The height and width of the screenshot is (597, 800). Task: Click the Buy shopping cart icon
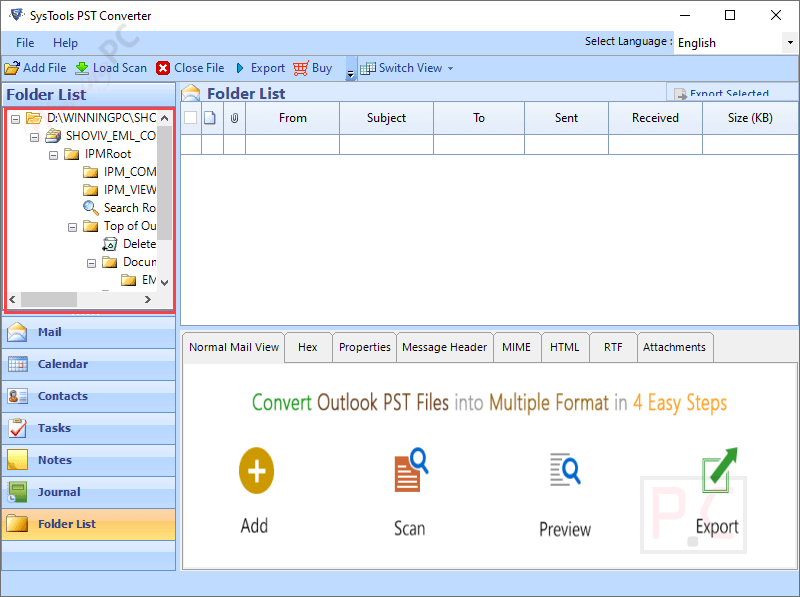301,68
